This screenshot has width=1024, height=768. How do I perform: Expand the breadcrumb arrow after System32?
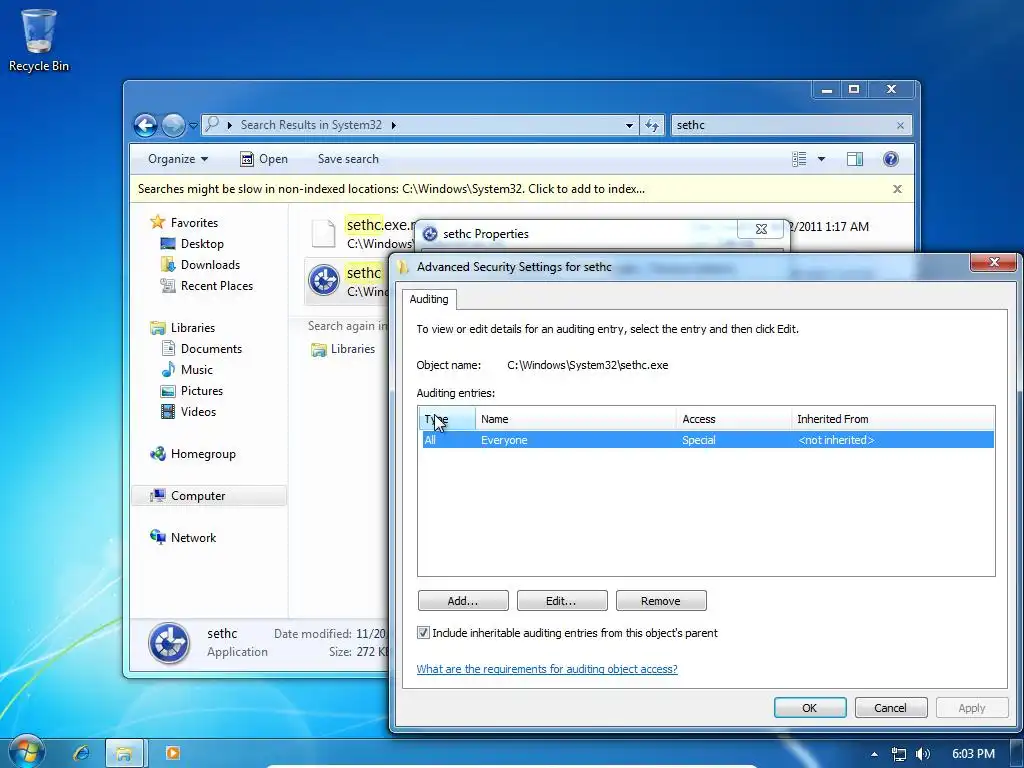click(x=394, y=125)
